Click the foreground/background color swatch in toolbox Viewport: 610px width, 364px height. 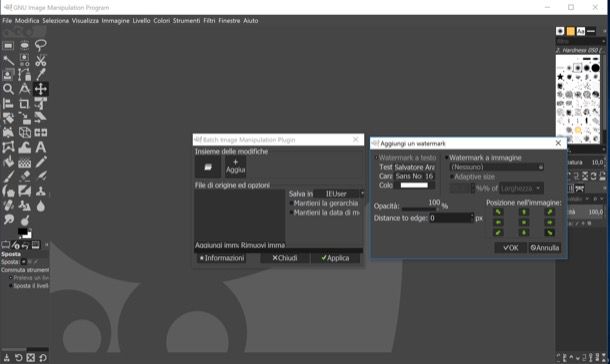tap(25, 233)
